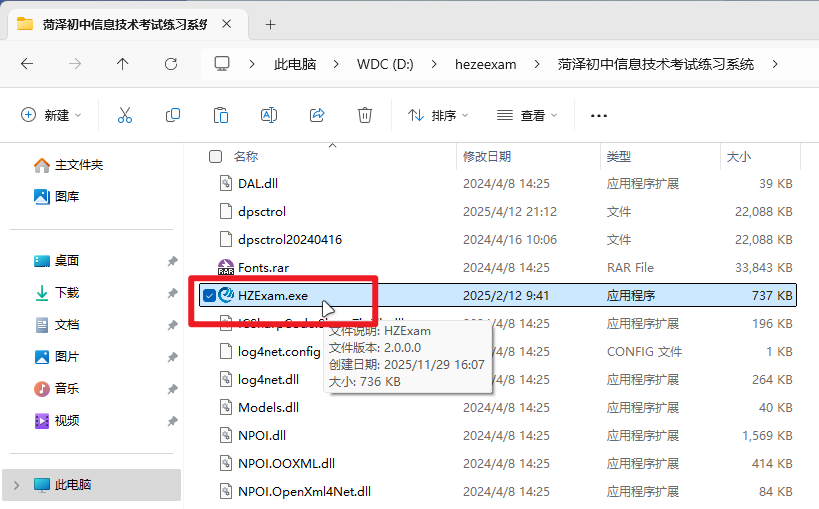
Task: Select file NPOI.OpenXml4Net.dll
Action: point(304,491)
